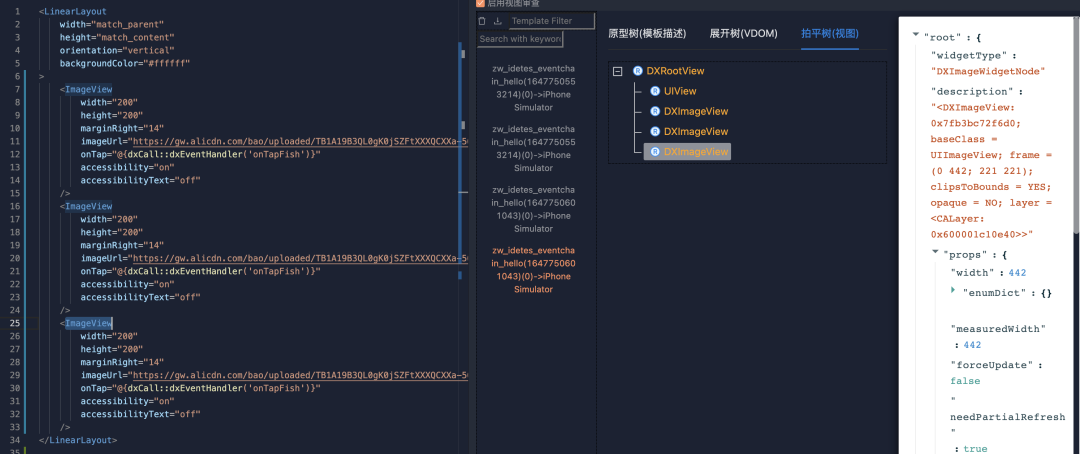1080x454 pixels.
Task: Click the R icon of the second DXImageView
Action: point(655,131)
